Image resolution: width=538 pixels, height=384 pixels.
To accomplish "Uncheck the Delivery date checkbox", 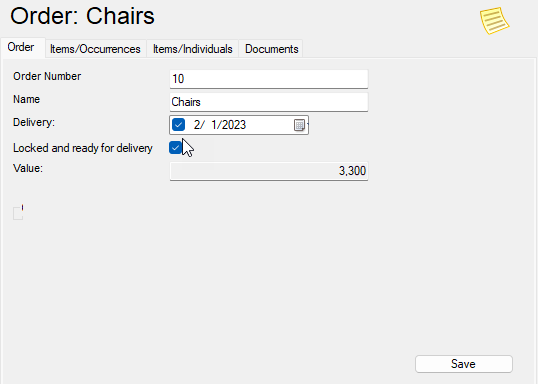I will tap(178, 125).
